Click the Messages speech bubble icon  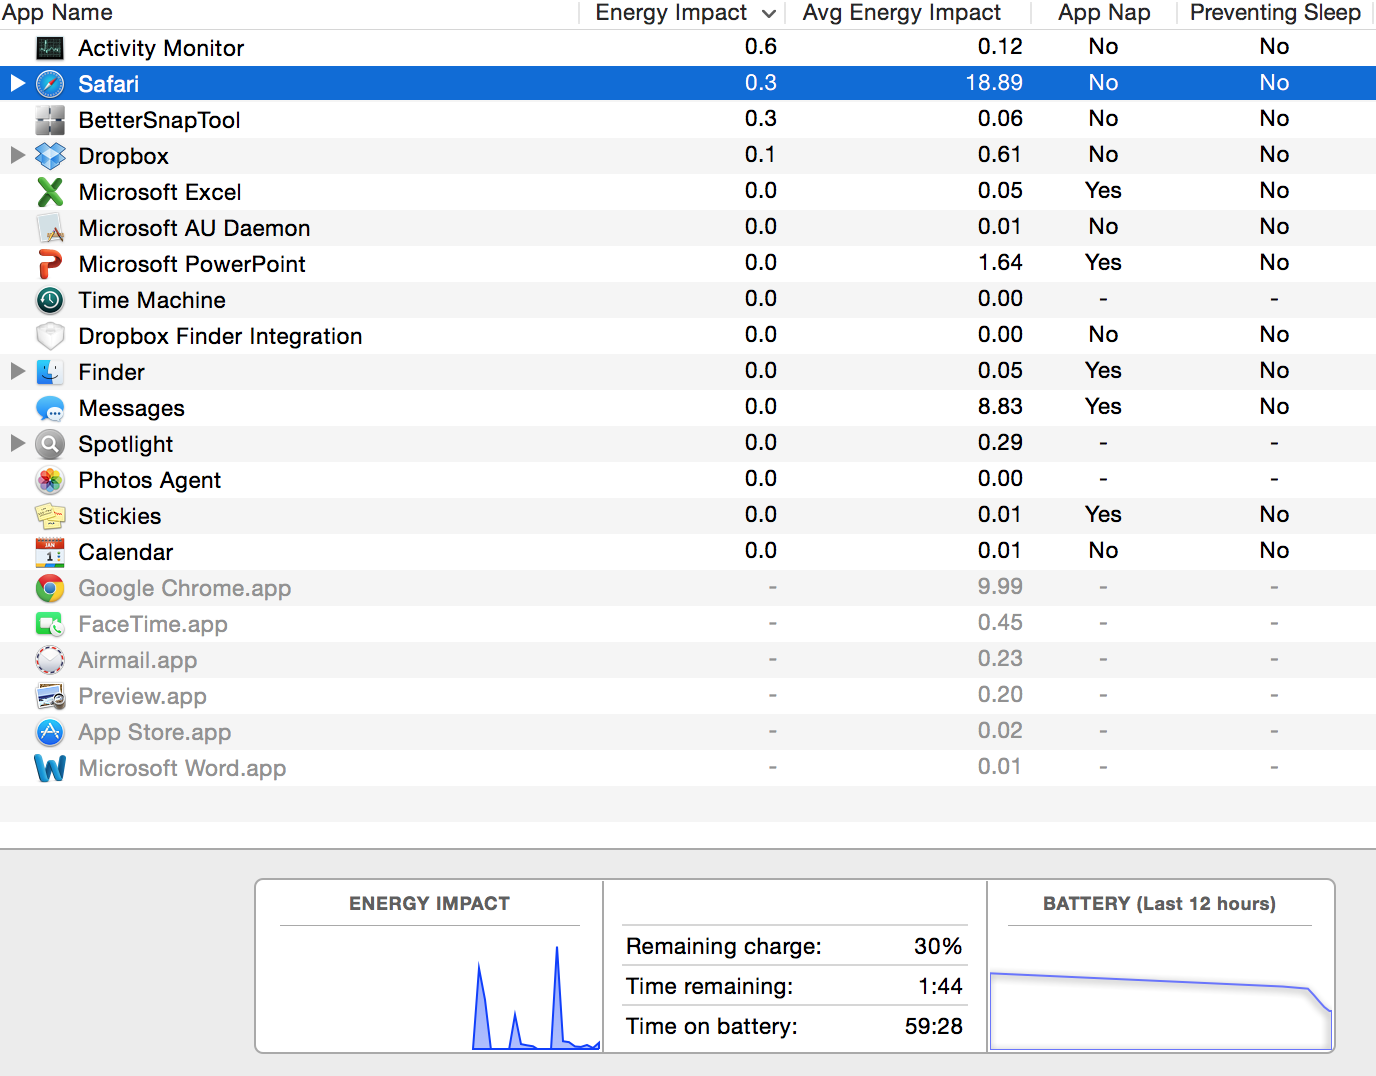tap(50, 408)
